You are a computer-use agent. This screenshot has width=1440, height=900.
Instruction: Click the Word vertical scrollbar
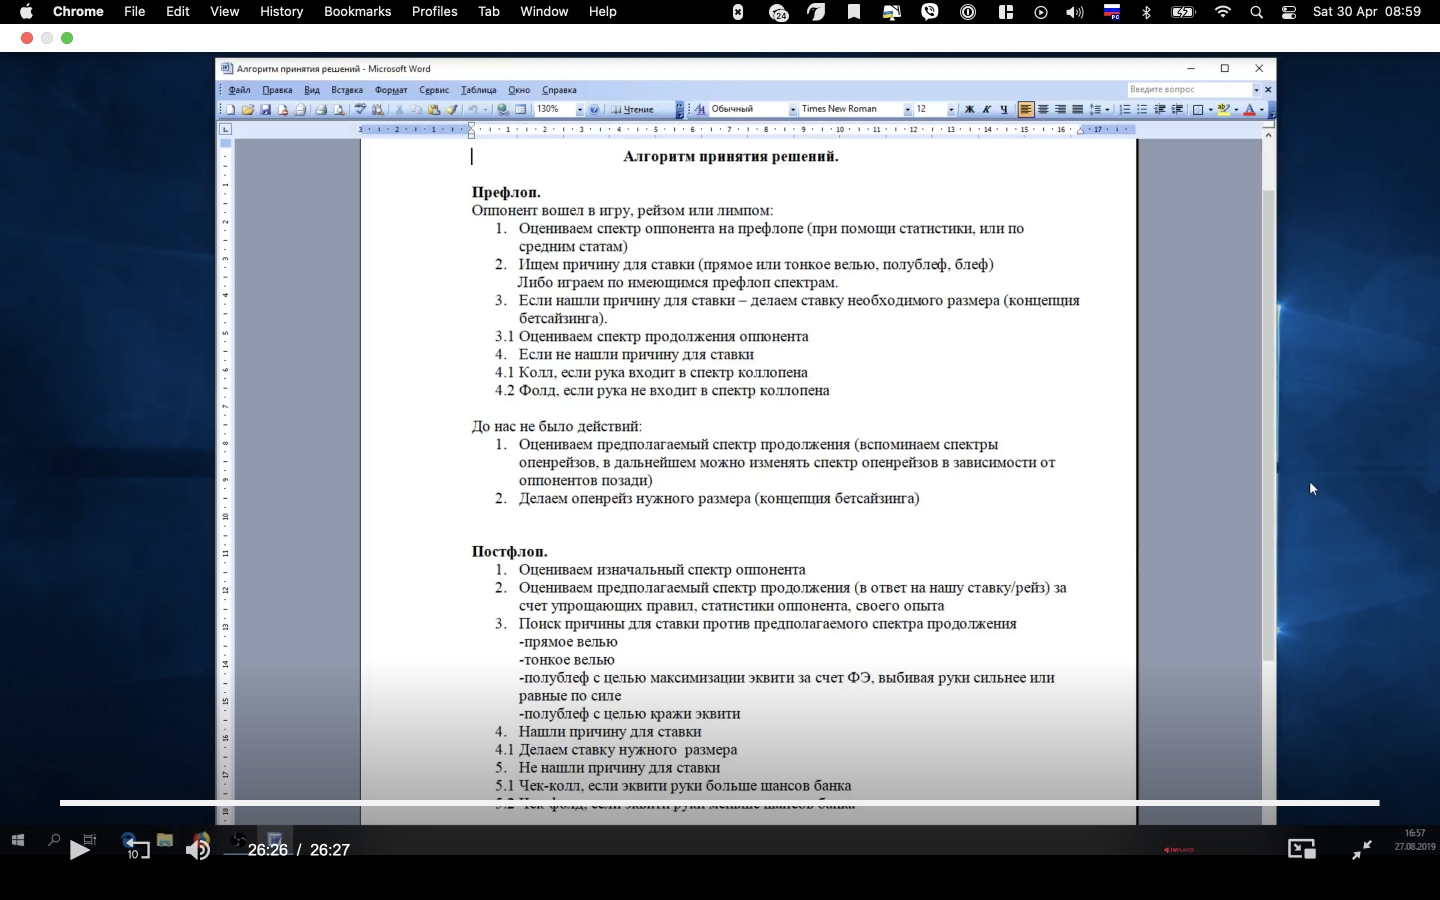pos(1269,425)
